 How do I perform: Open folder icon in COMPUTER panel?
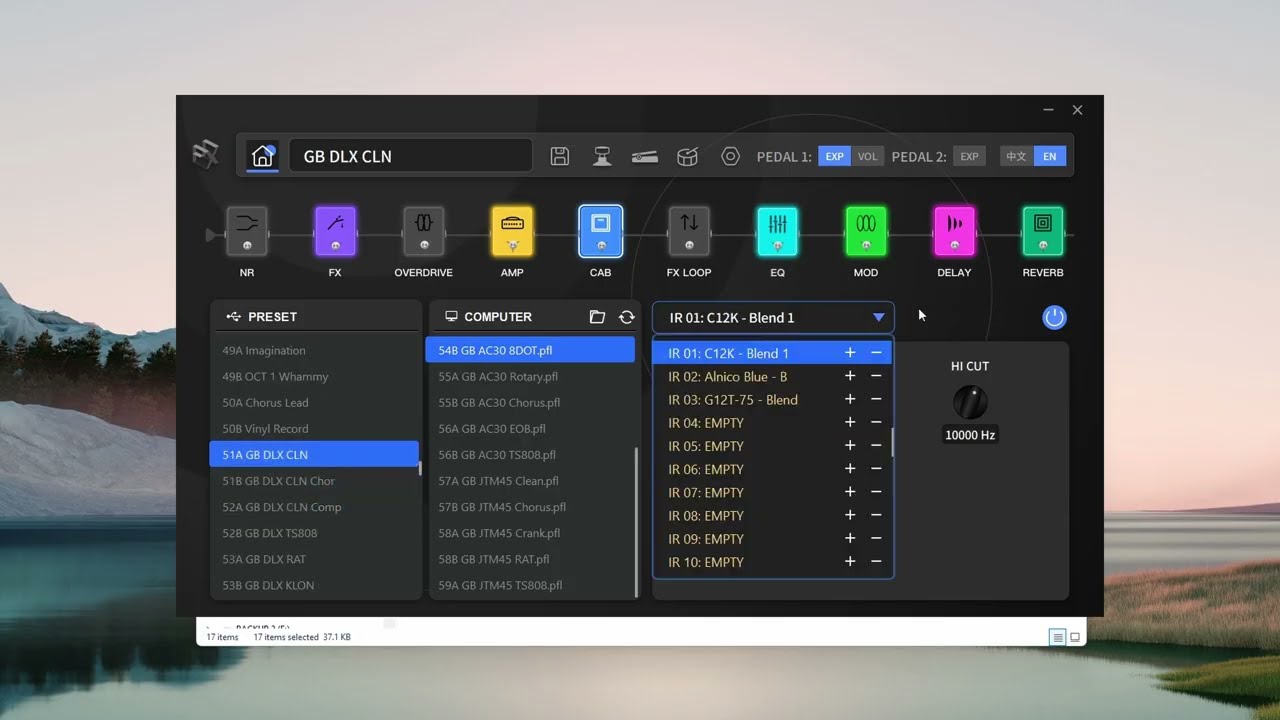click(597, 317)
